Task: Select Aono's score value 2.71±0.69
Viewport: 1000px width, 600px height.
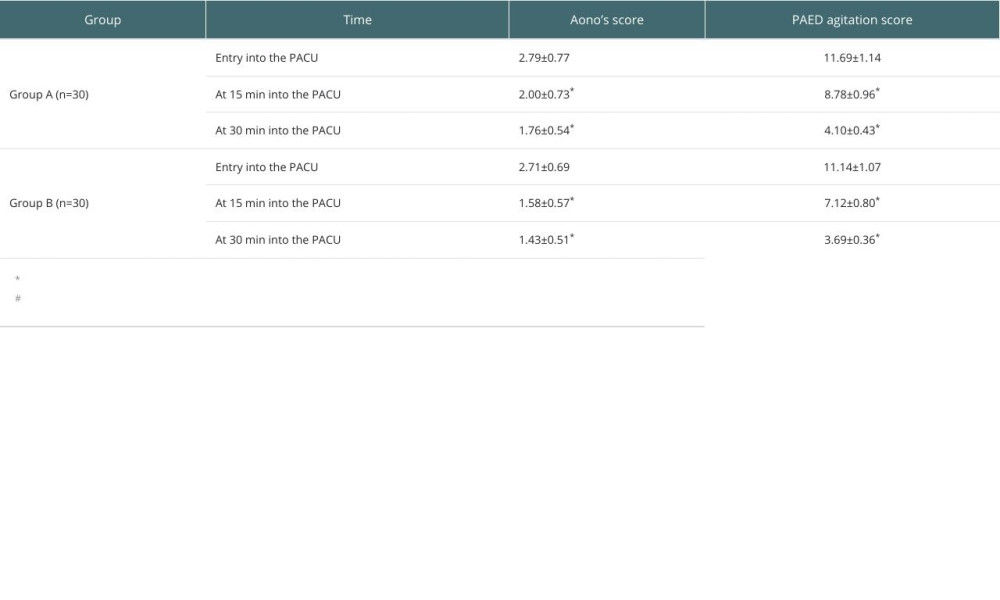Action: [544, 167]
